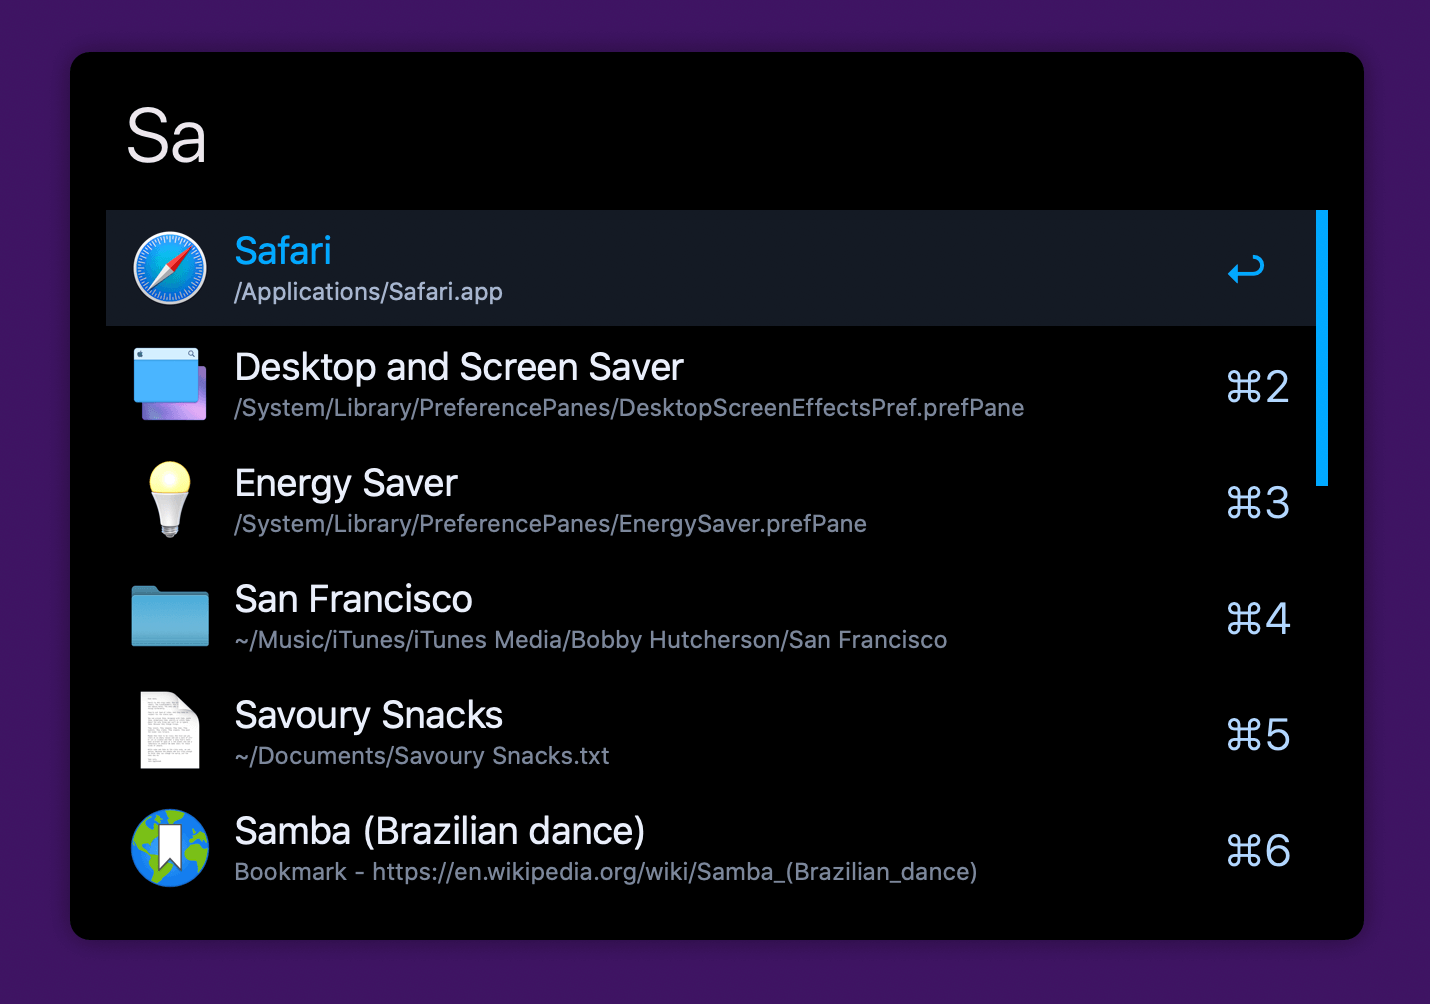
Task: Click the Energy Saver light bulb icon
Action: 170,499
